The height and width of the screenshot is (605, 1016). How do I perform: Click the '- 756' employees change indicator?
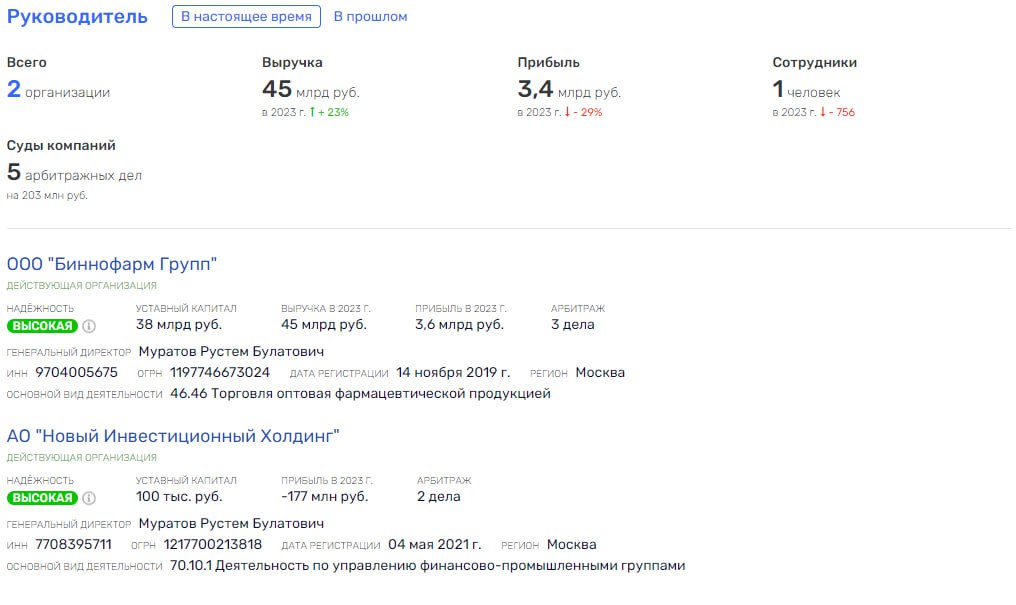838,112
